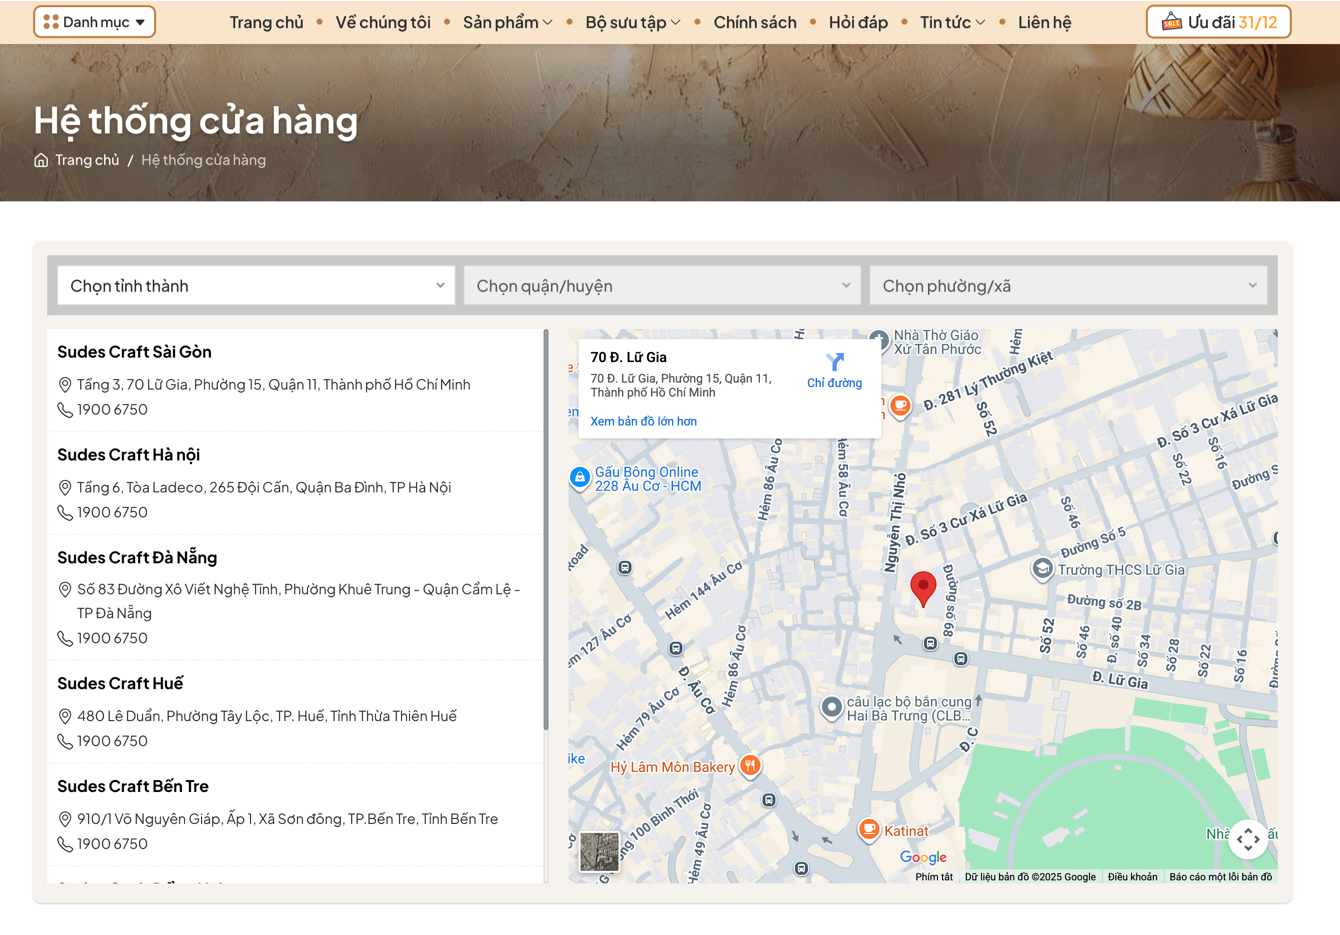Click Hà nội phone number 1900 6750

(x=112, y=513)
